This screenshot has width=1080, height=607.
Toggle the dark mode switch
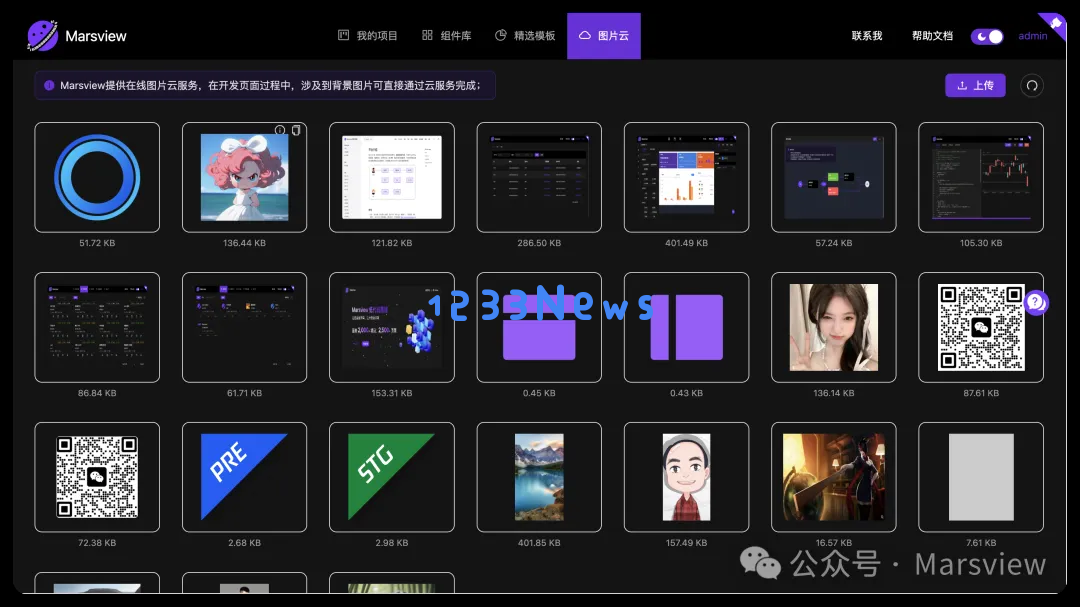tap(987, 37)
